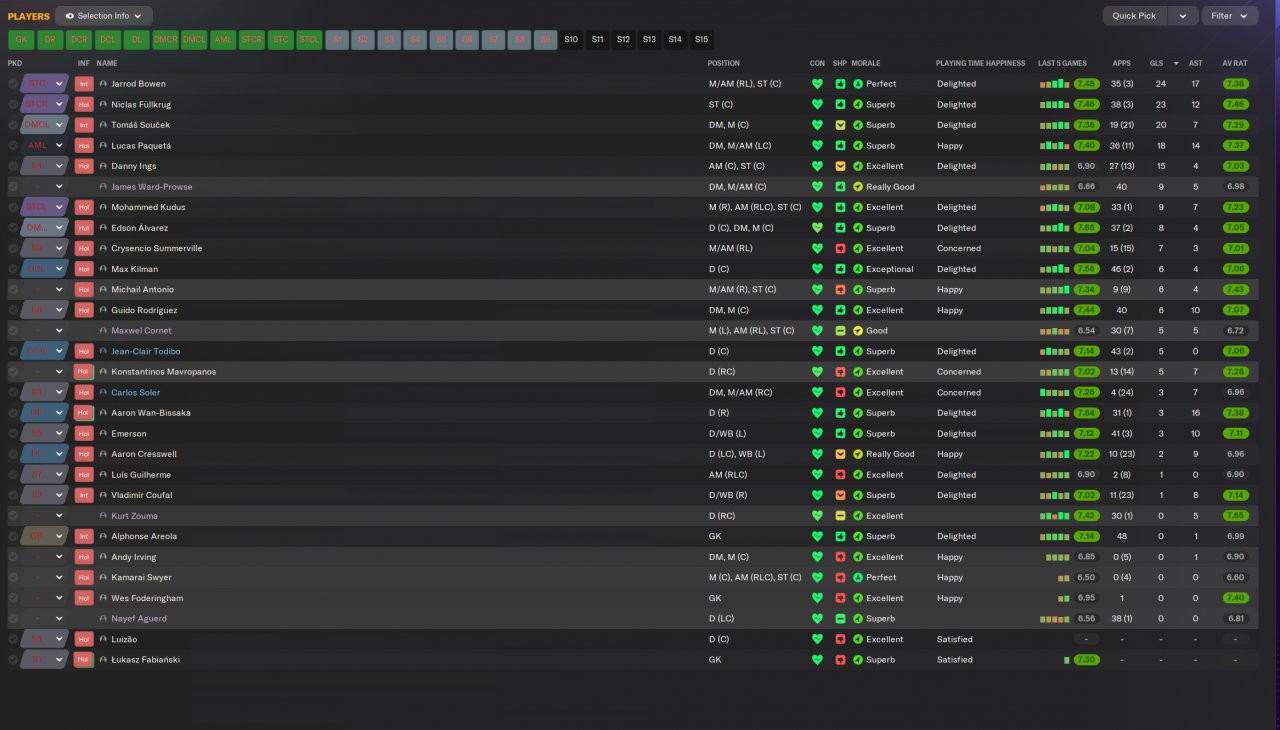Open the profile icon beside Alphonse Areola
Image resolution: width=1280 pixels, height=730 pixels.
pyautogui.click(x=103, y=536)
